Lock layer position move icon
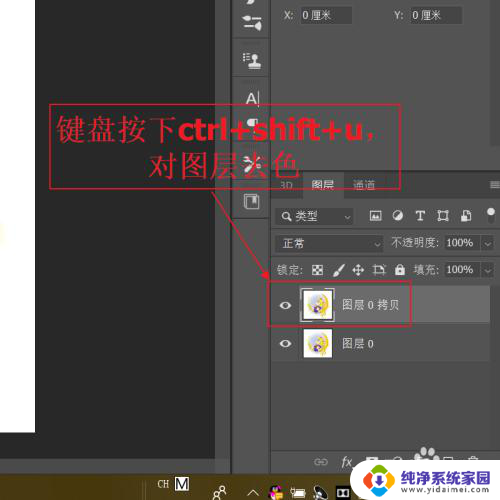The image size is (500, 500). (x=358, y=270)
